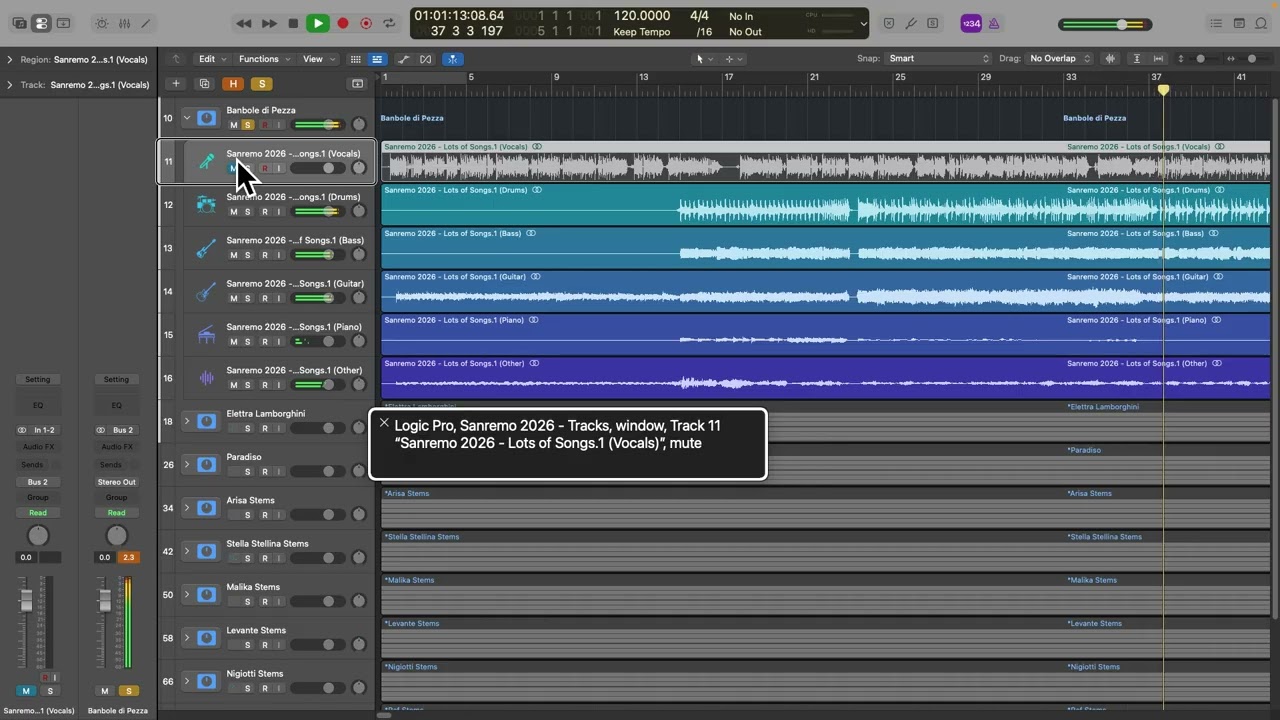The width and height of the screenshot is (1280, 720).
Task: Click the track header drop-down arrow button
Action: click(x=357, y=84)
